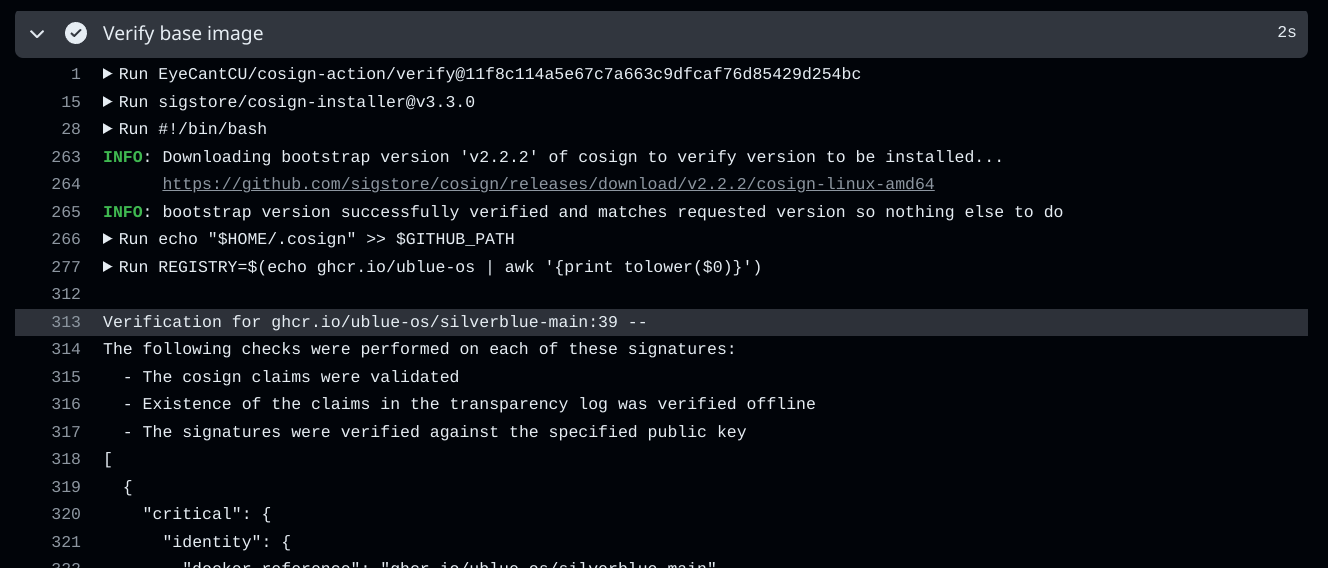Image resolution: width=1328 pixels, height=568 pixels.
Task: Select line number 277
Action: tap(66, 267)
